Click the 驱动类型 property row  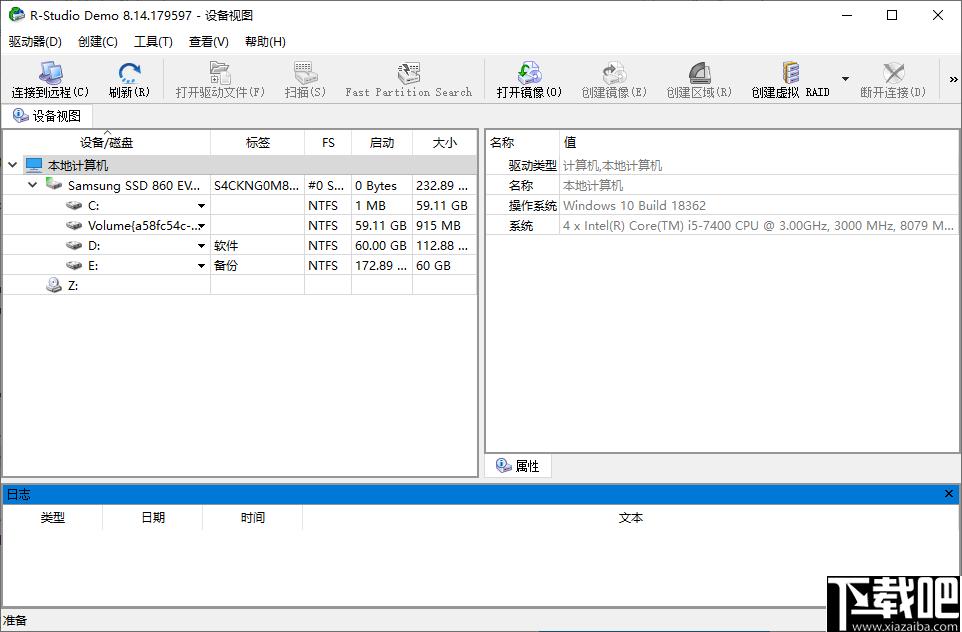pyautogui.click(x=723, y=165)
